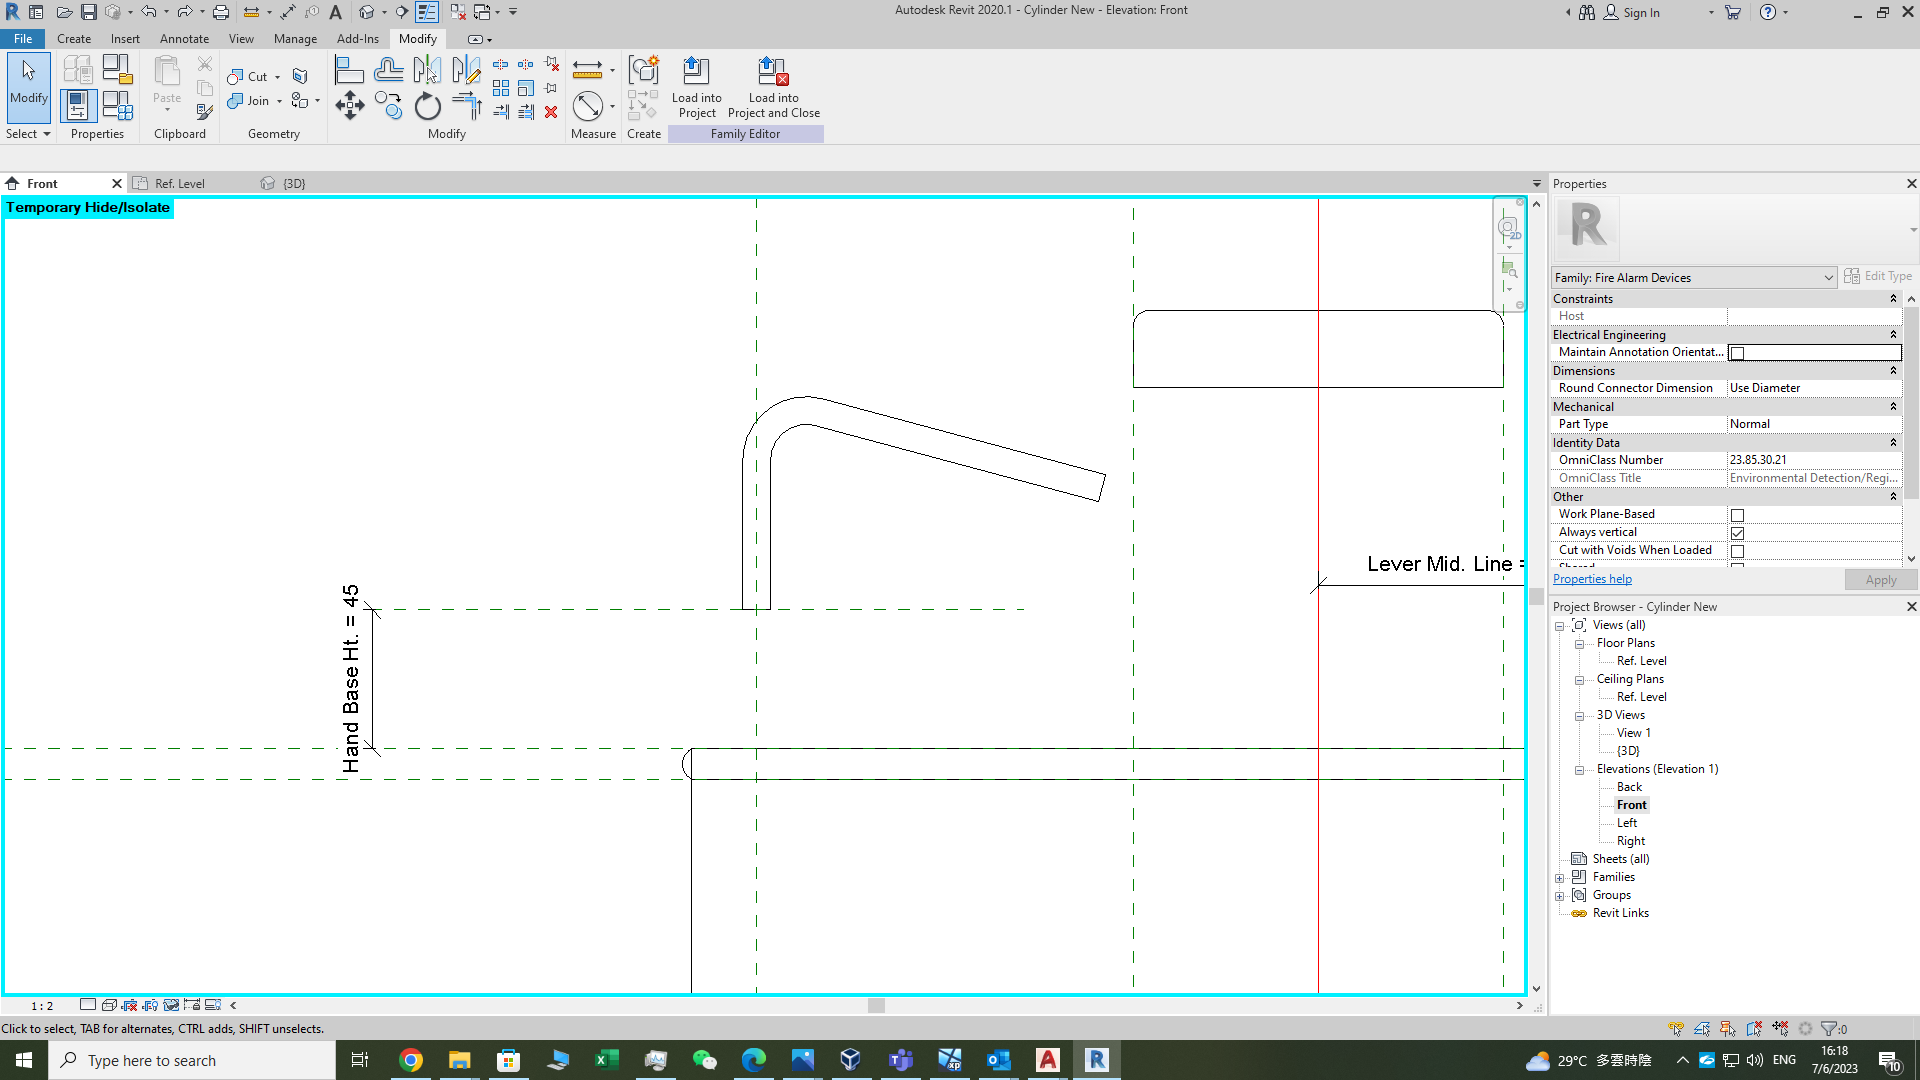Click Load into Project button
Viewport: 1920px width, 1080px height.
[697, 85]
